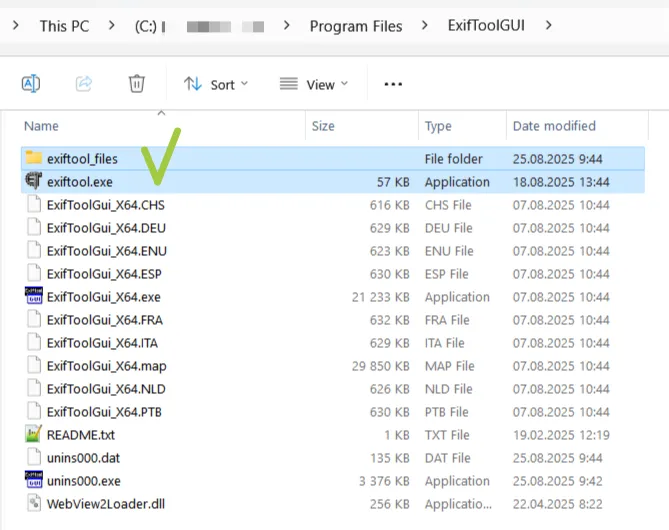Select the ExifToolGui_X64.map file icon
This screenshot has height=530, width=669.
34,365
